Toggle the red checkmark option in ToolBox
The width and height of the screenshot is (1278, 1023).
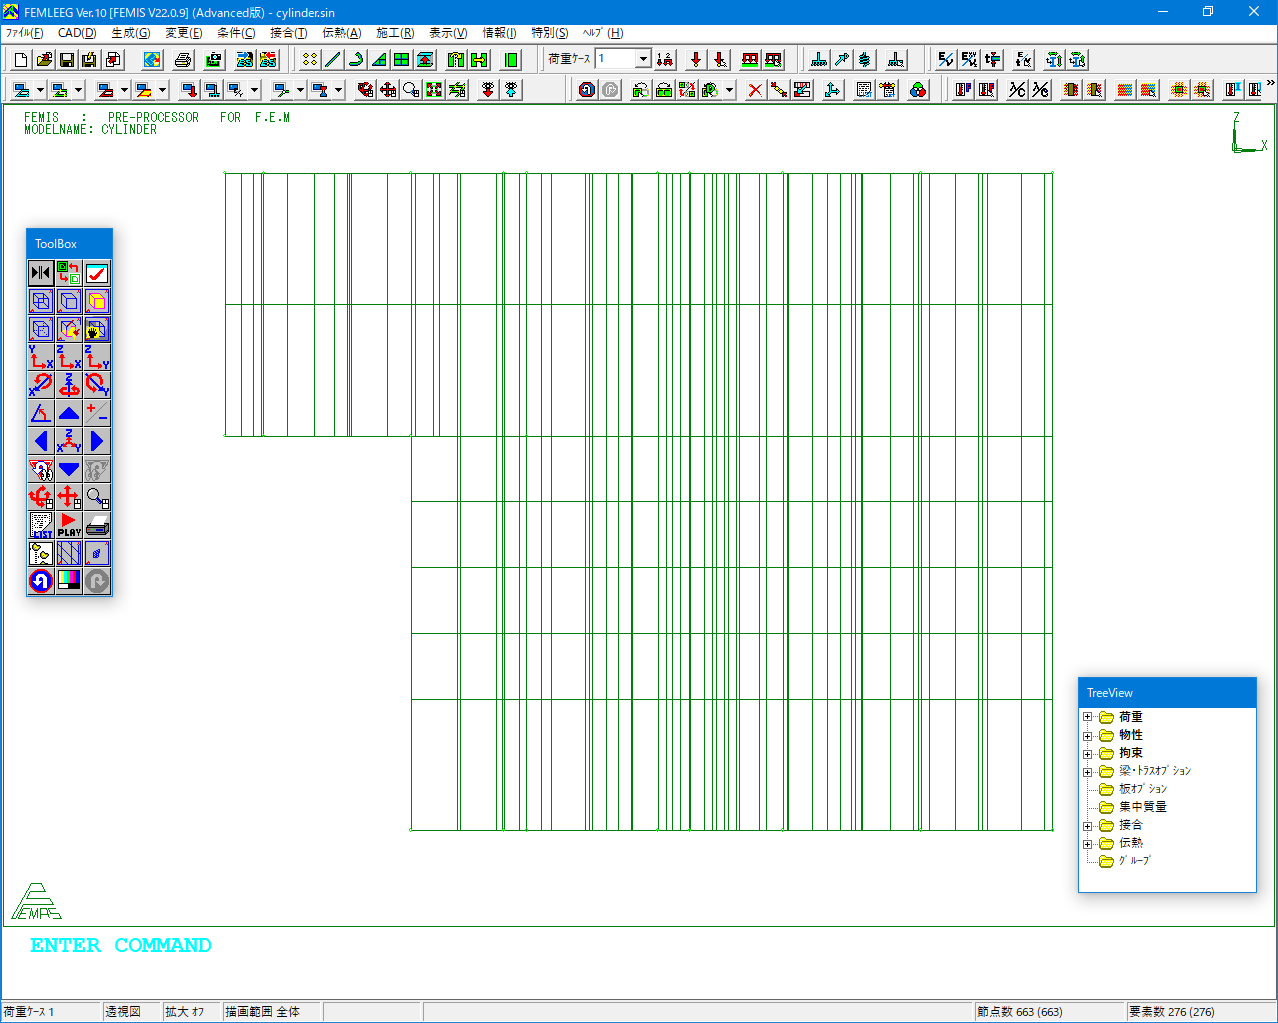coord(97,273)
